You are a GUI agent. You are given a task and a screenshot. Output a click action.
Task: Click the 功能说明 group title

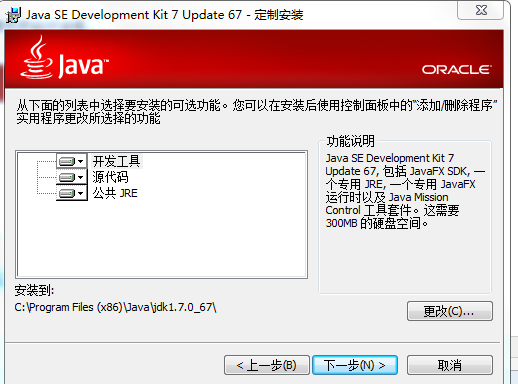point(351,141)
